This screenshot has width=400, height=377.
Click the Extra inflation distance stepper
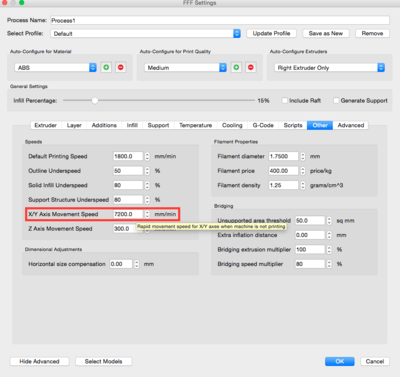pos(329,235)
